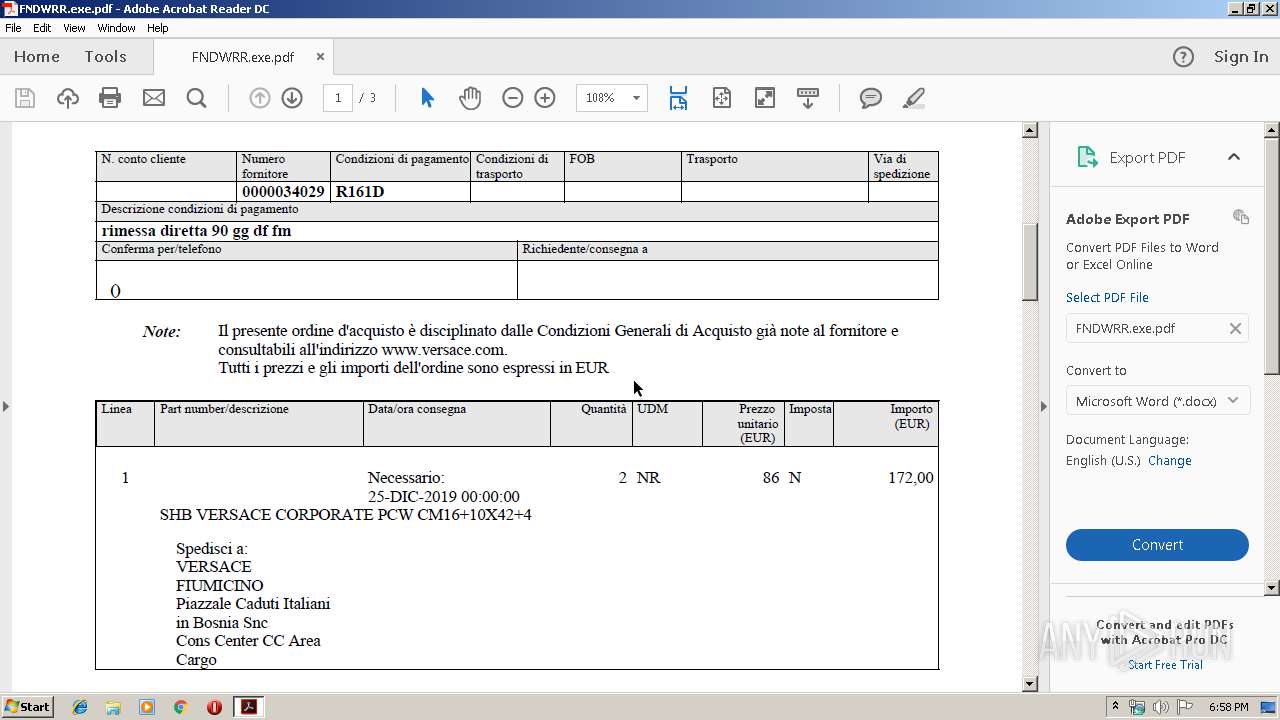Click the Select PDF File link
1280x720 pixels.
[x=1107, y=298]
